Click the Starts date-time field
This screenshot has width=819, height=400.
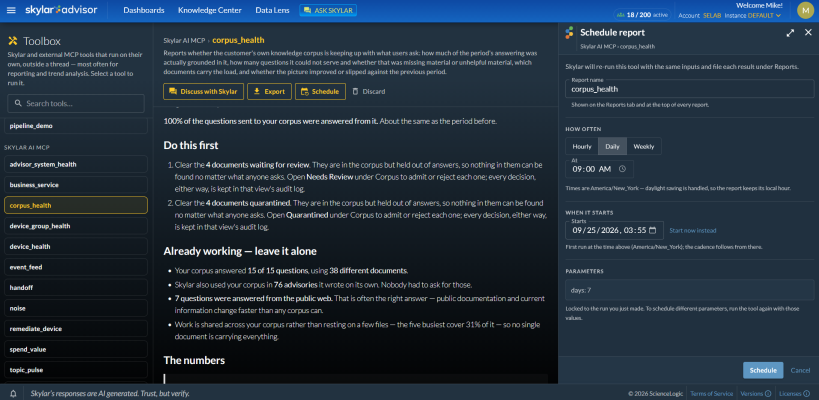click(614, 230)
